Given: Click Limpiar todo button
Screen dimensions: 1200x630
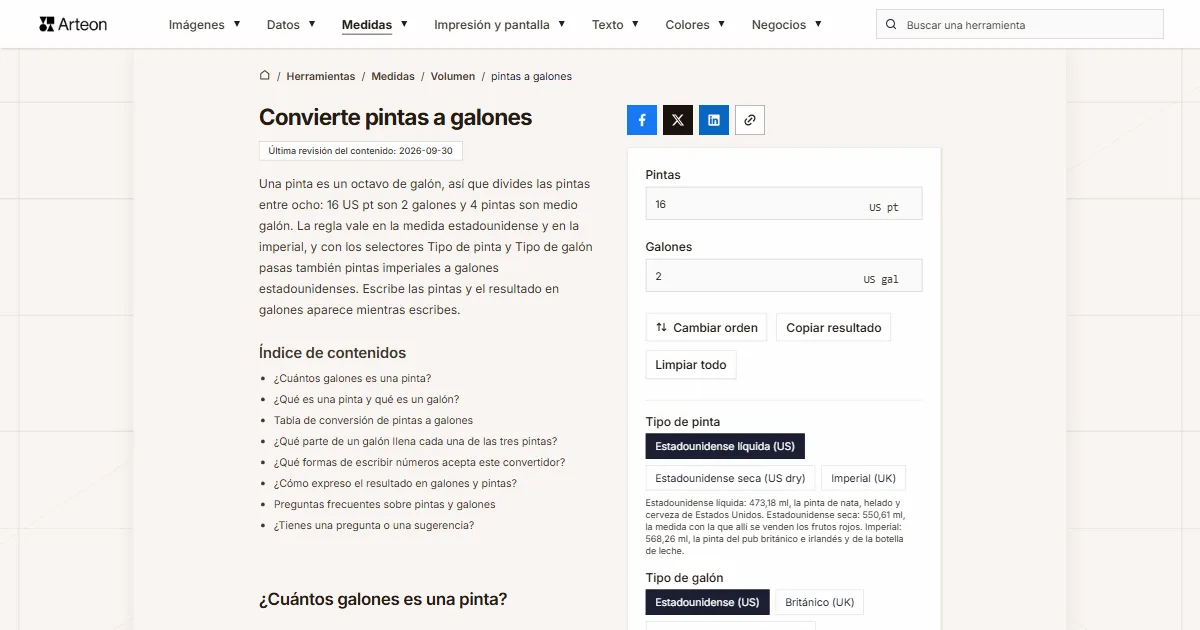Looking at the screenshot, I should [691, 365].
